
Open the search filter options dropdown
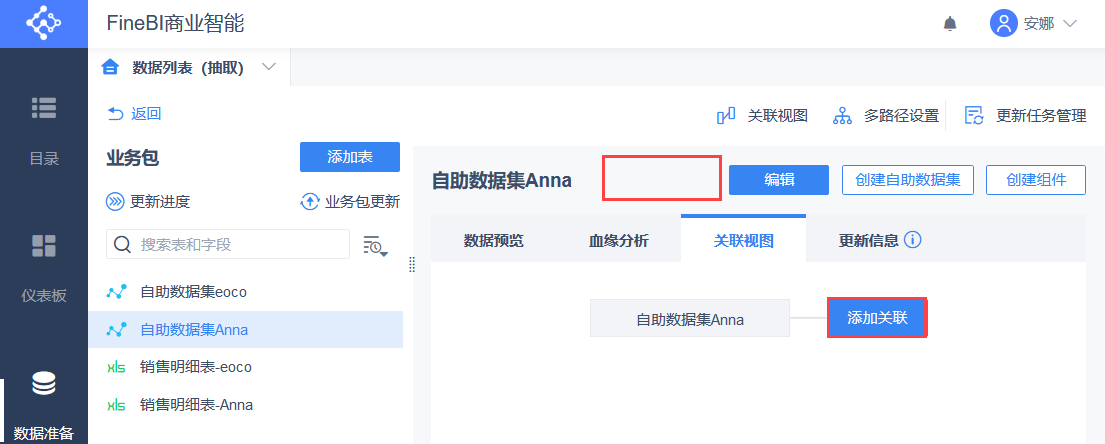[375, 245]
